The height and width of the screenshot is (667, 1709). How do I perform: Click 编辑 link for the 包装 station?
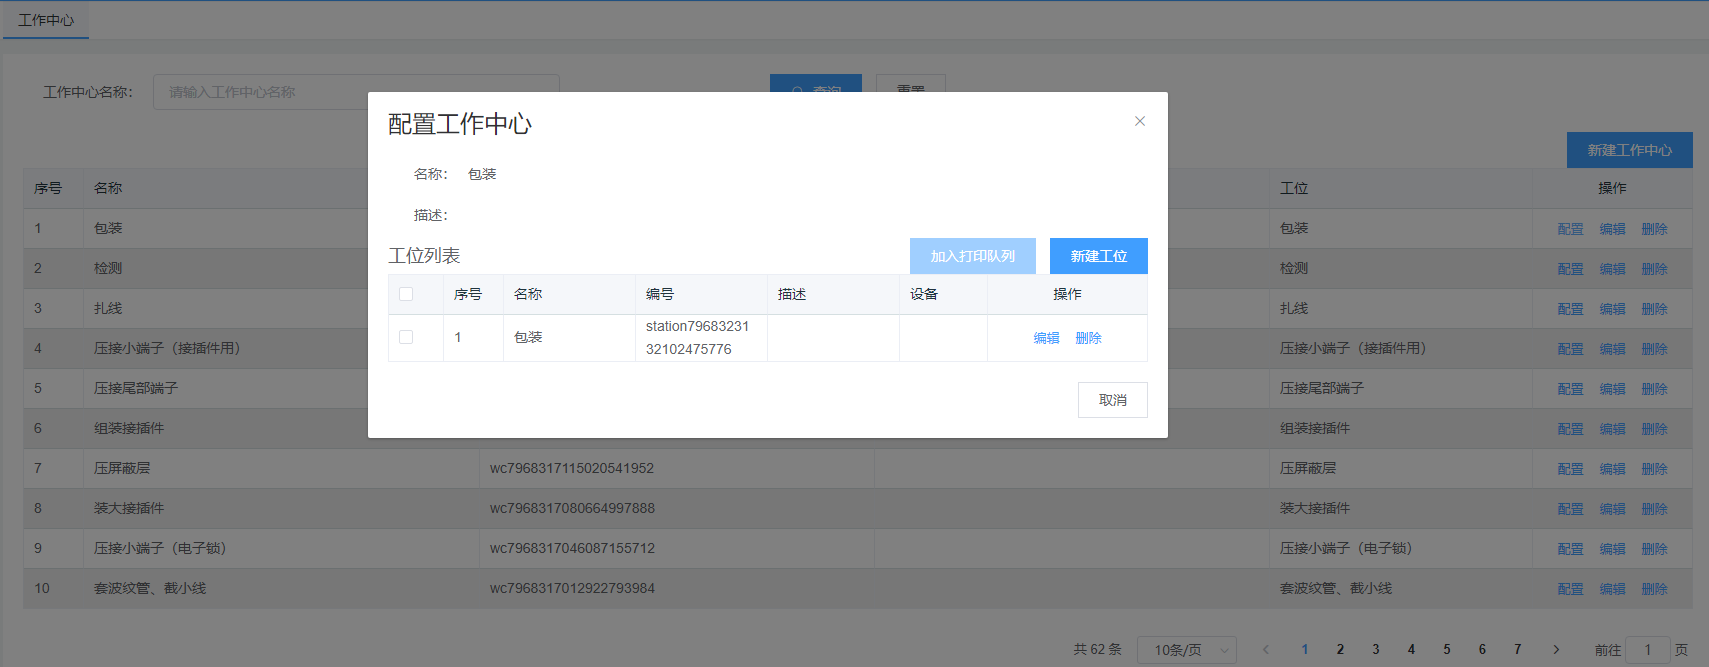point(1046,338)
